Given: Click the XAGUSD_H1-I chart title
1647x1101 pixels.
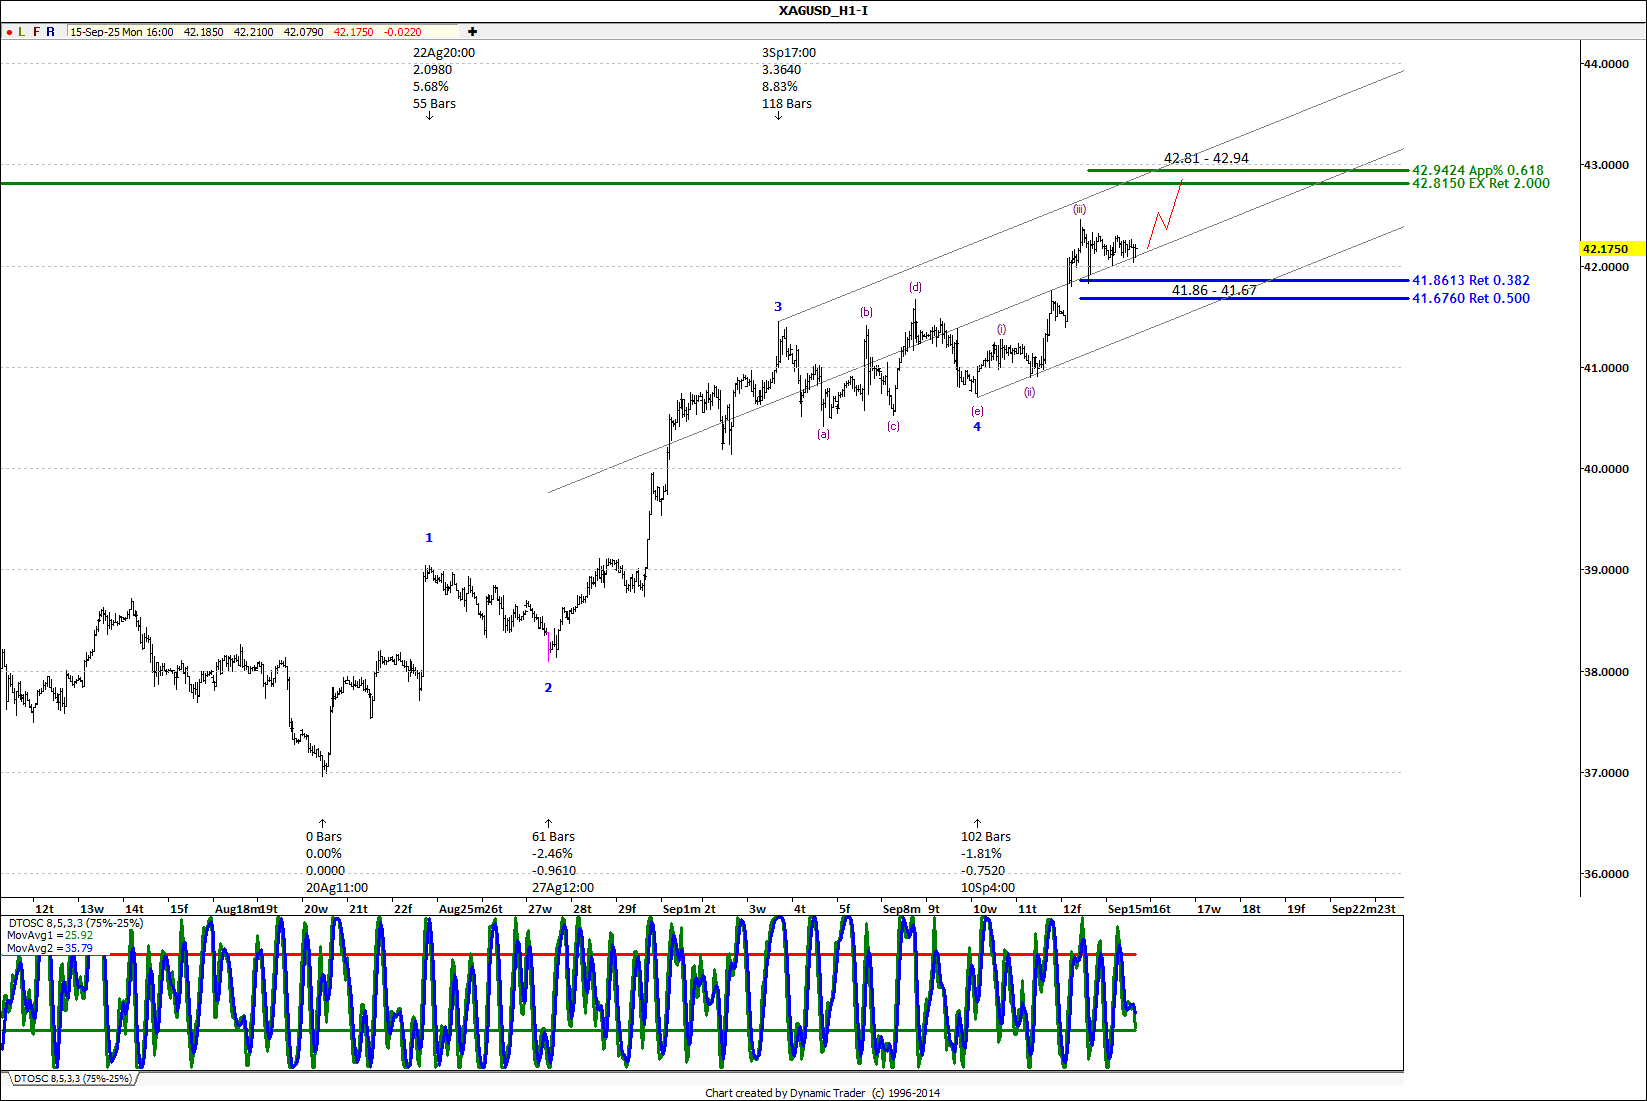Looking at the screenshot, I should pyautogui.click(x=823, y=11).
